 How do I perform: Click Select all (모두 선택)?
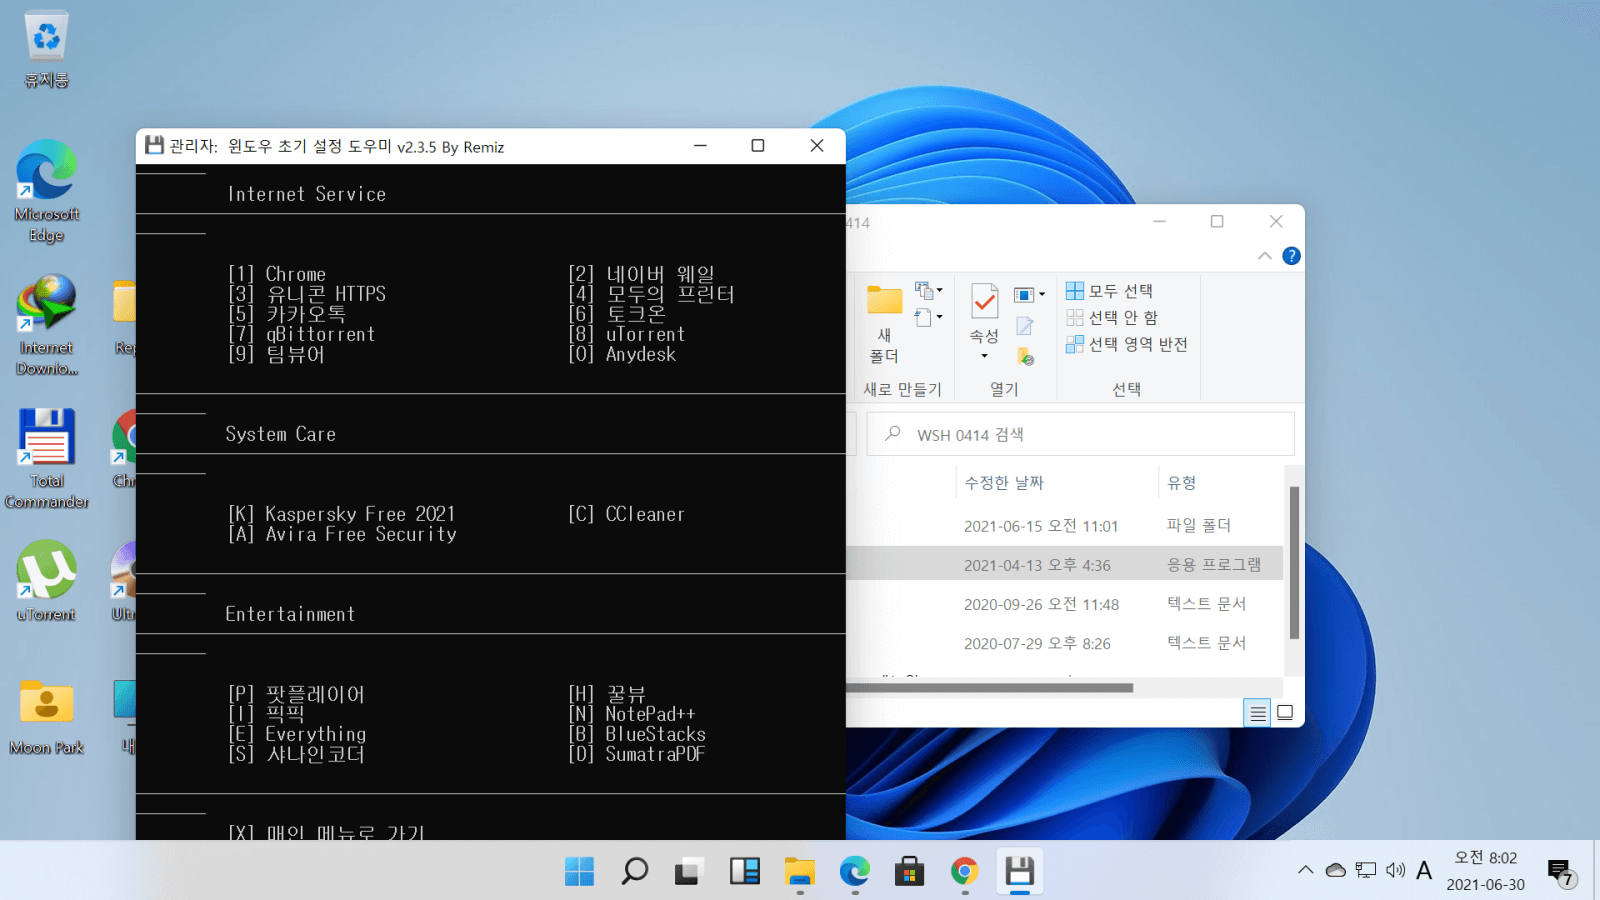[1110, 291]
